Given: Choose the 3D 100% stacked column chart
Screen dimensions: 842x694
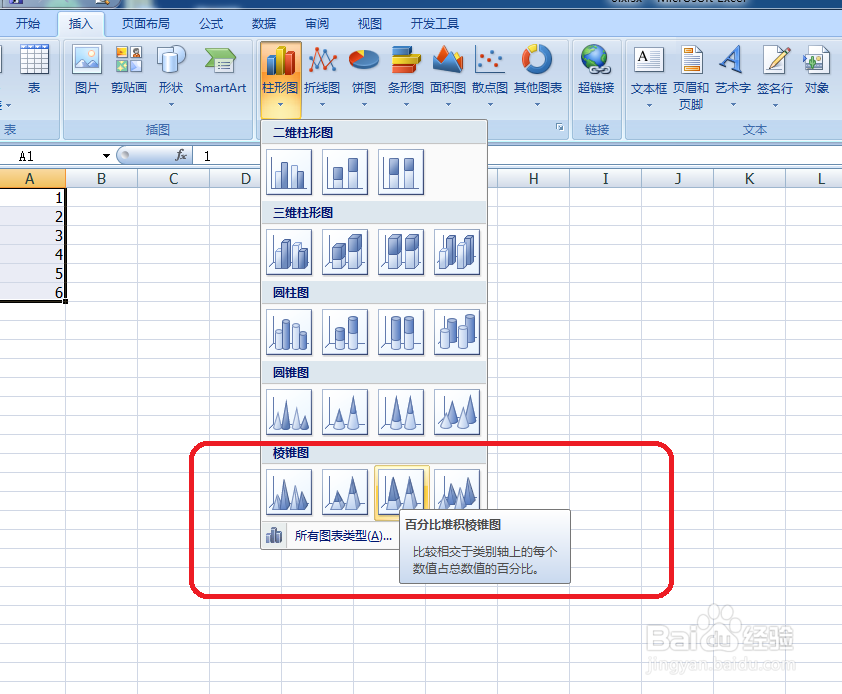Looking at the screenshot, I should pos(401,252).
